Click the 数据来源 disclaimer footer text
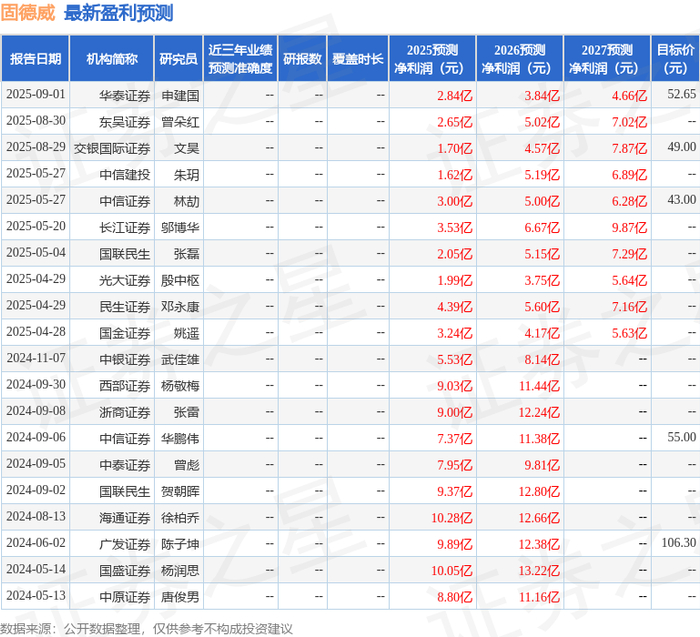The image size is (700, 637). [x=146, y=629]
